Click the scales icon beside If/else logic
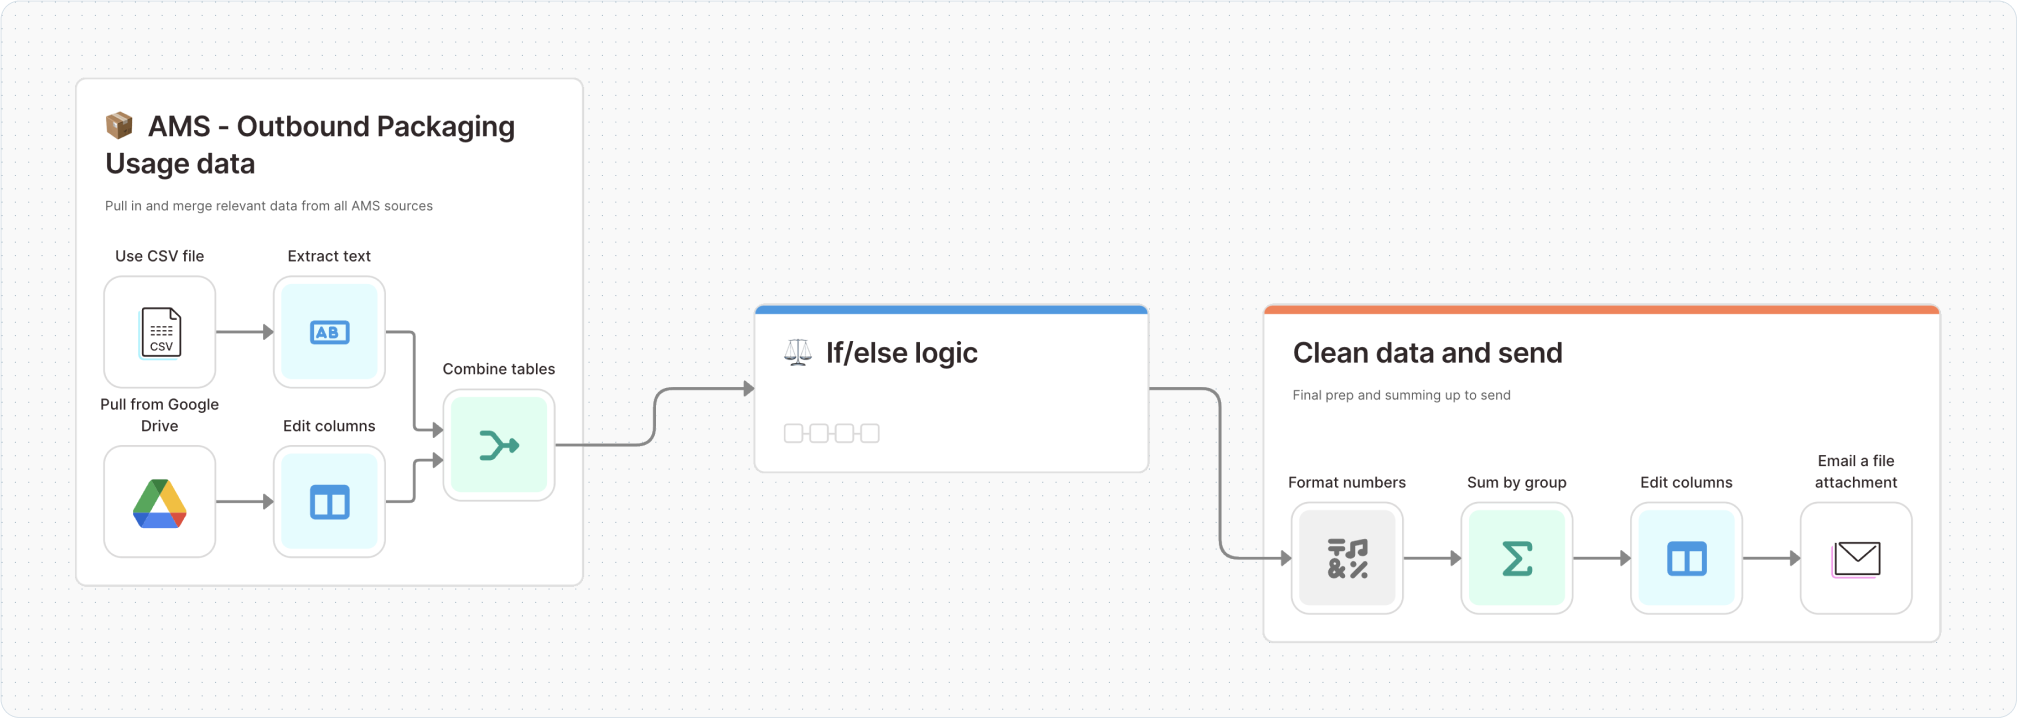This screenshot has height=718, width=2017. point(798,353)
